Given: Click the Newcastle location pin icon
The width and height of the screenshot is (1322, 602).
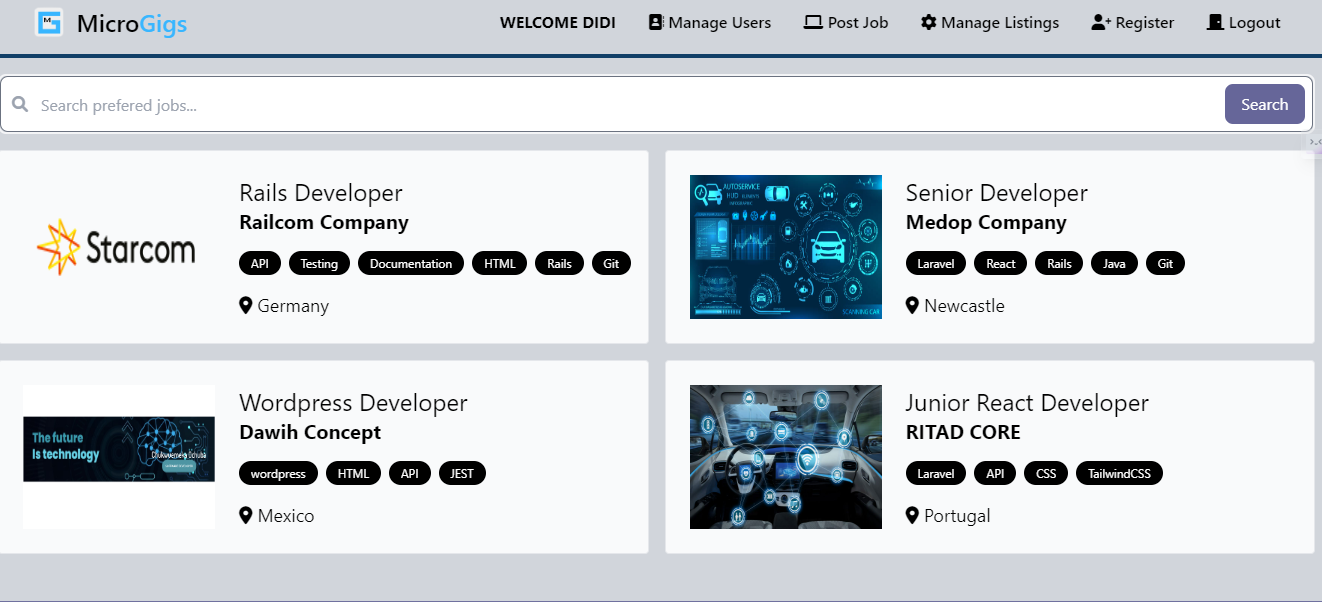Looking at the screenshot, I should [912, 305].
